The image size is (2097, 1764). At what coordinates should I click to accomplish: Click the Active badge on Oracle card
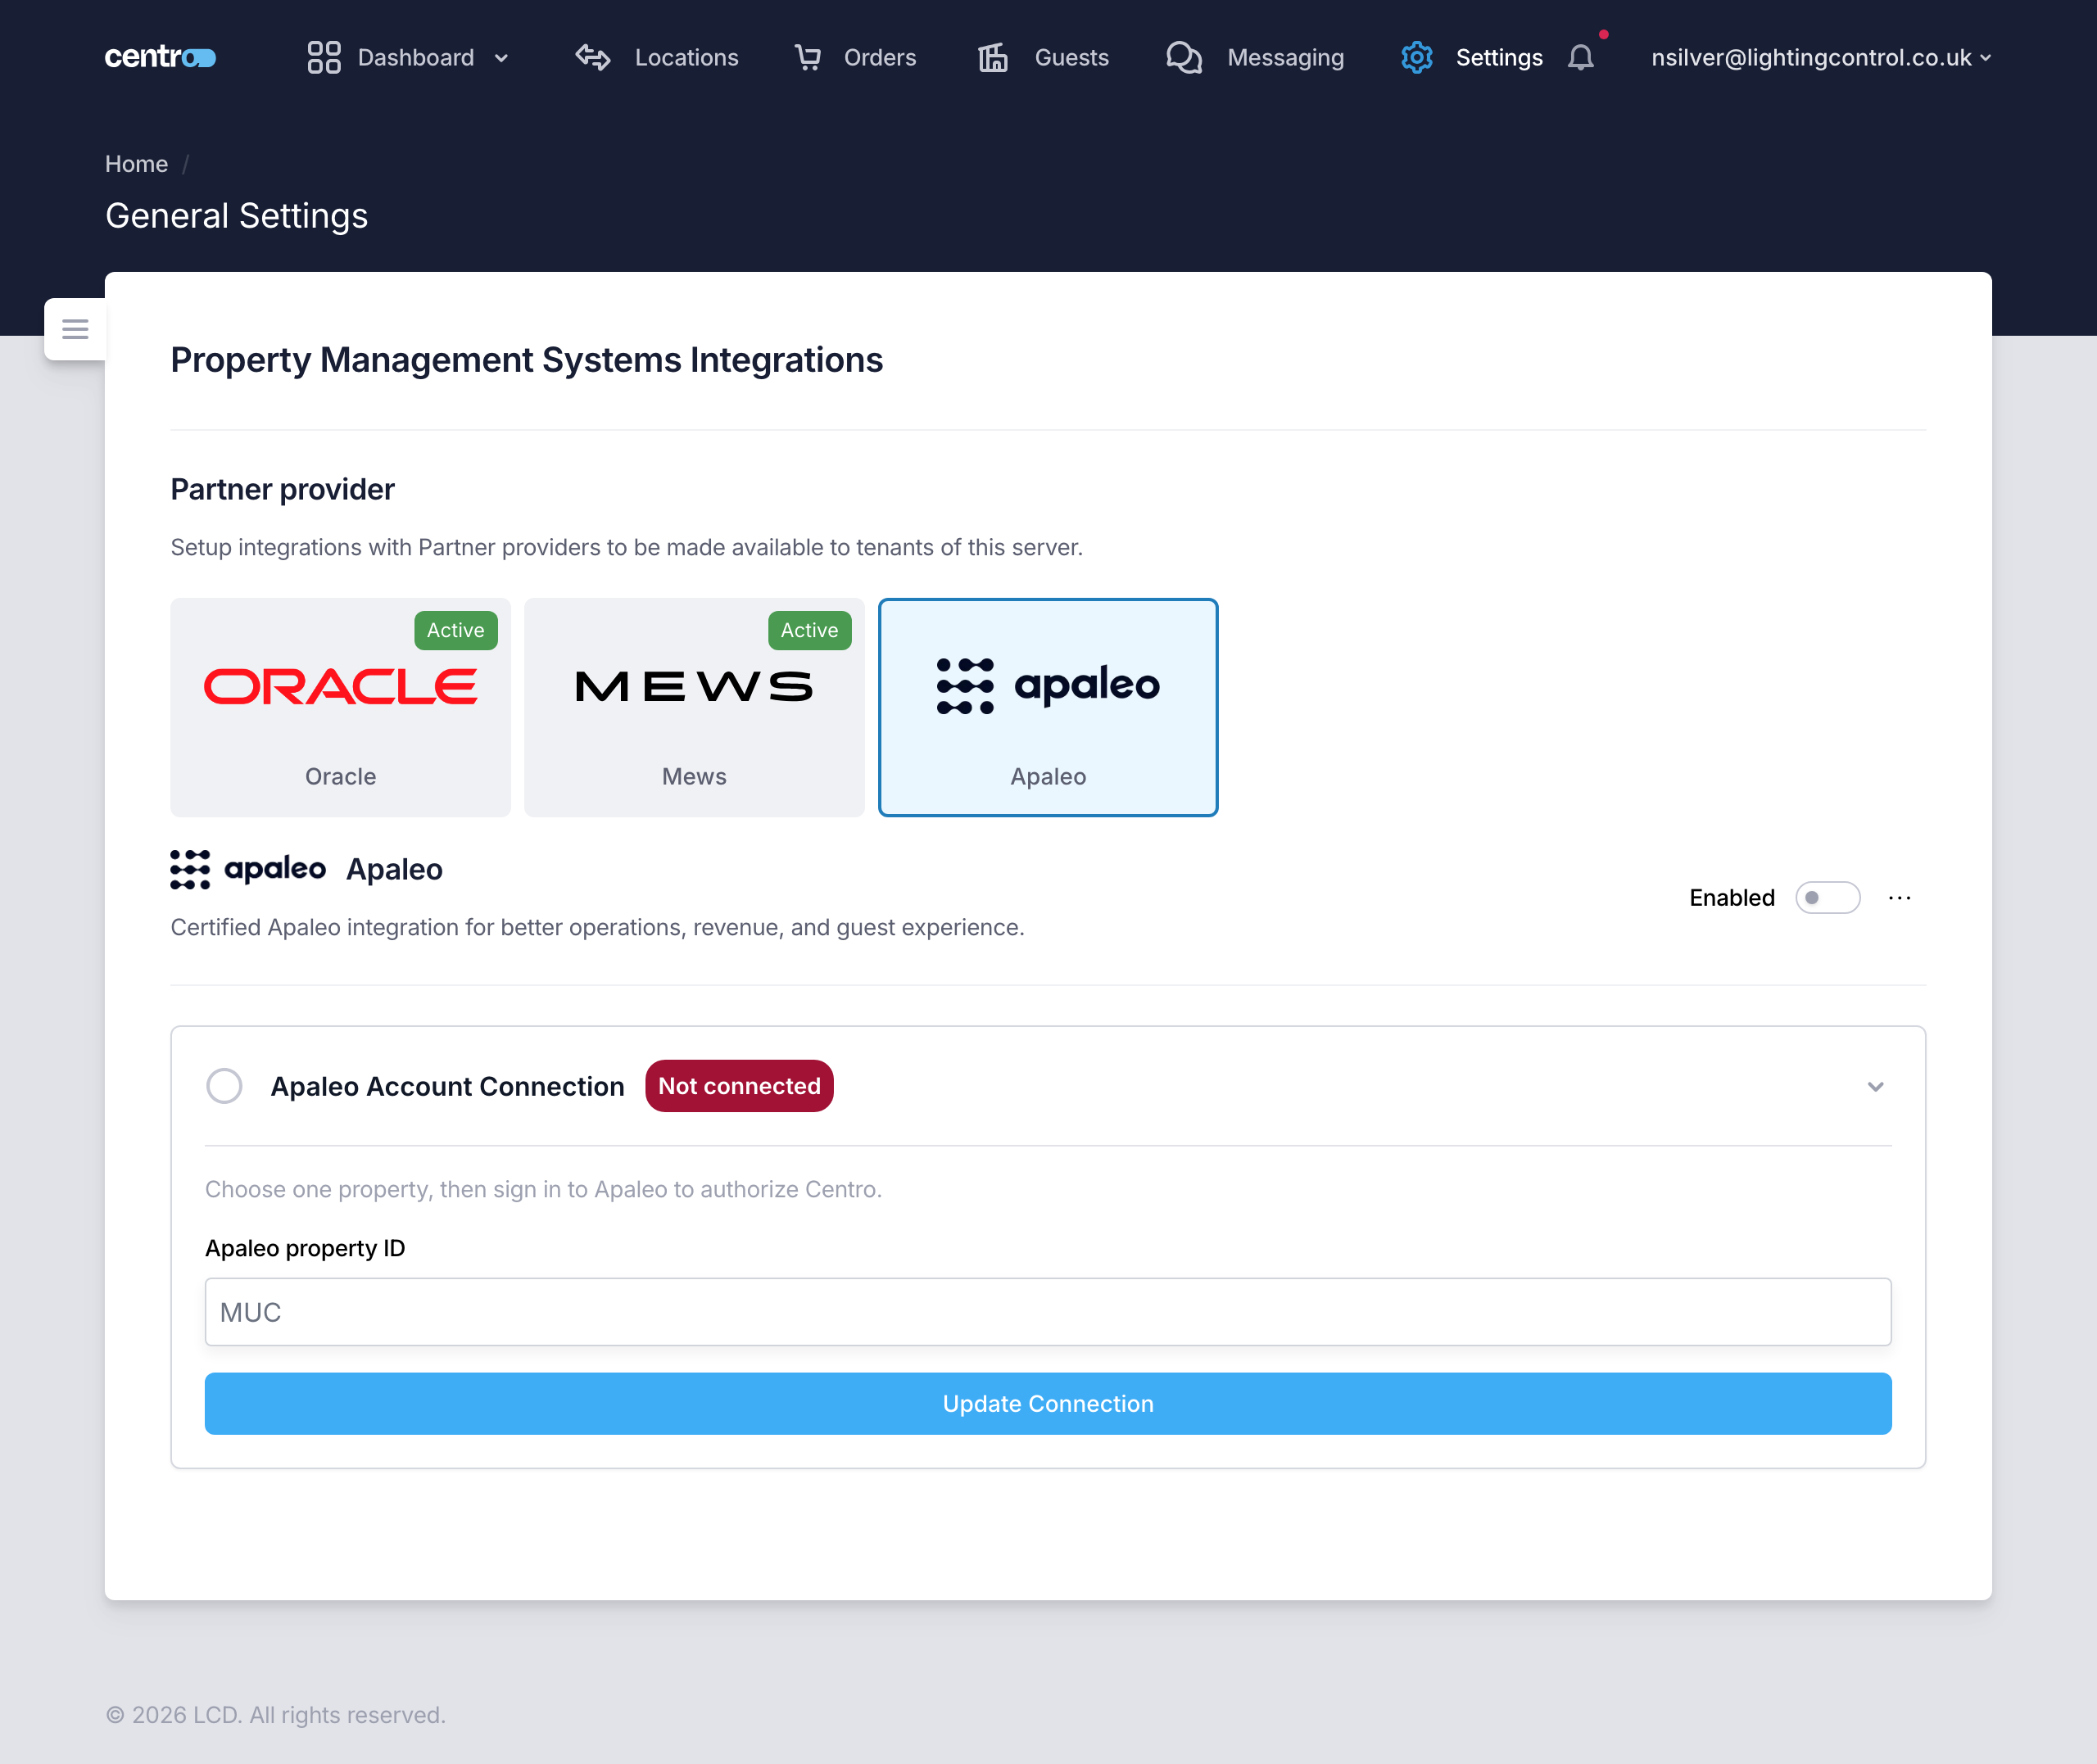pos(456,630)
